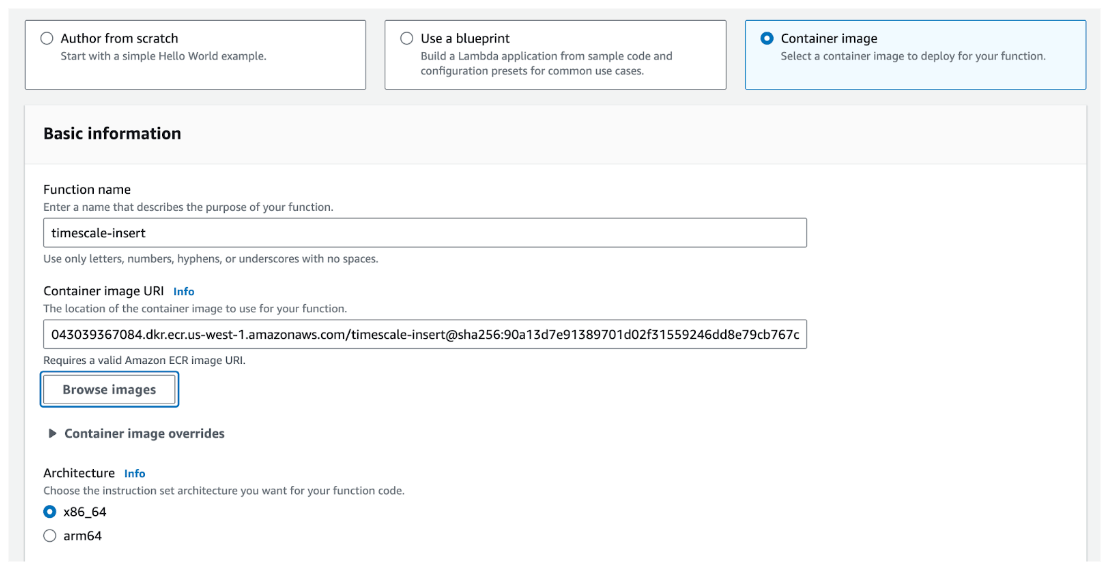Select the Author from scratch radio button
This screenshot has height=573, width=1110.
tap(47, 38)
